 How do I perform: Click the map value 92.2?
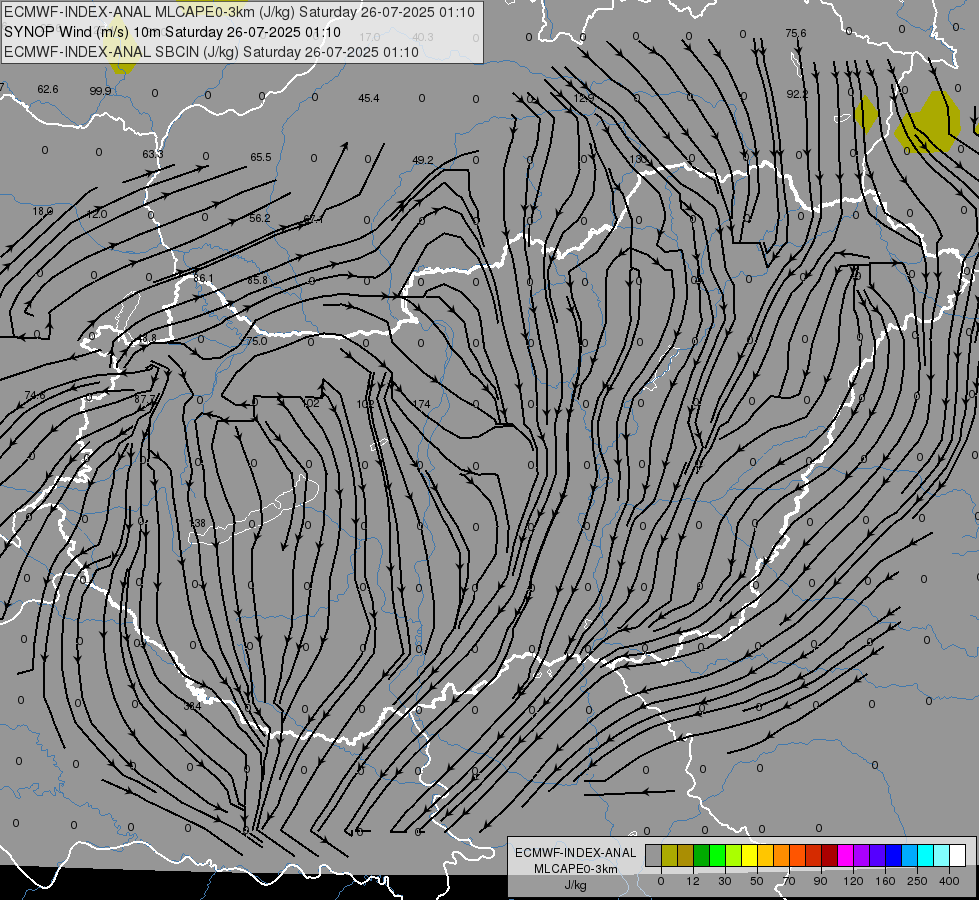pos(797,94)
